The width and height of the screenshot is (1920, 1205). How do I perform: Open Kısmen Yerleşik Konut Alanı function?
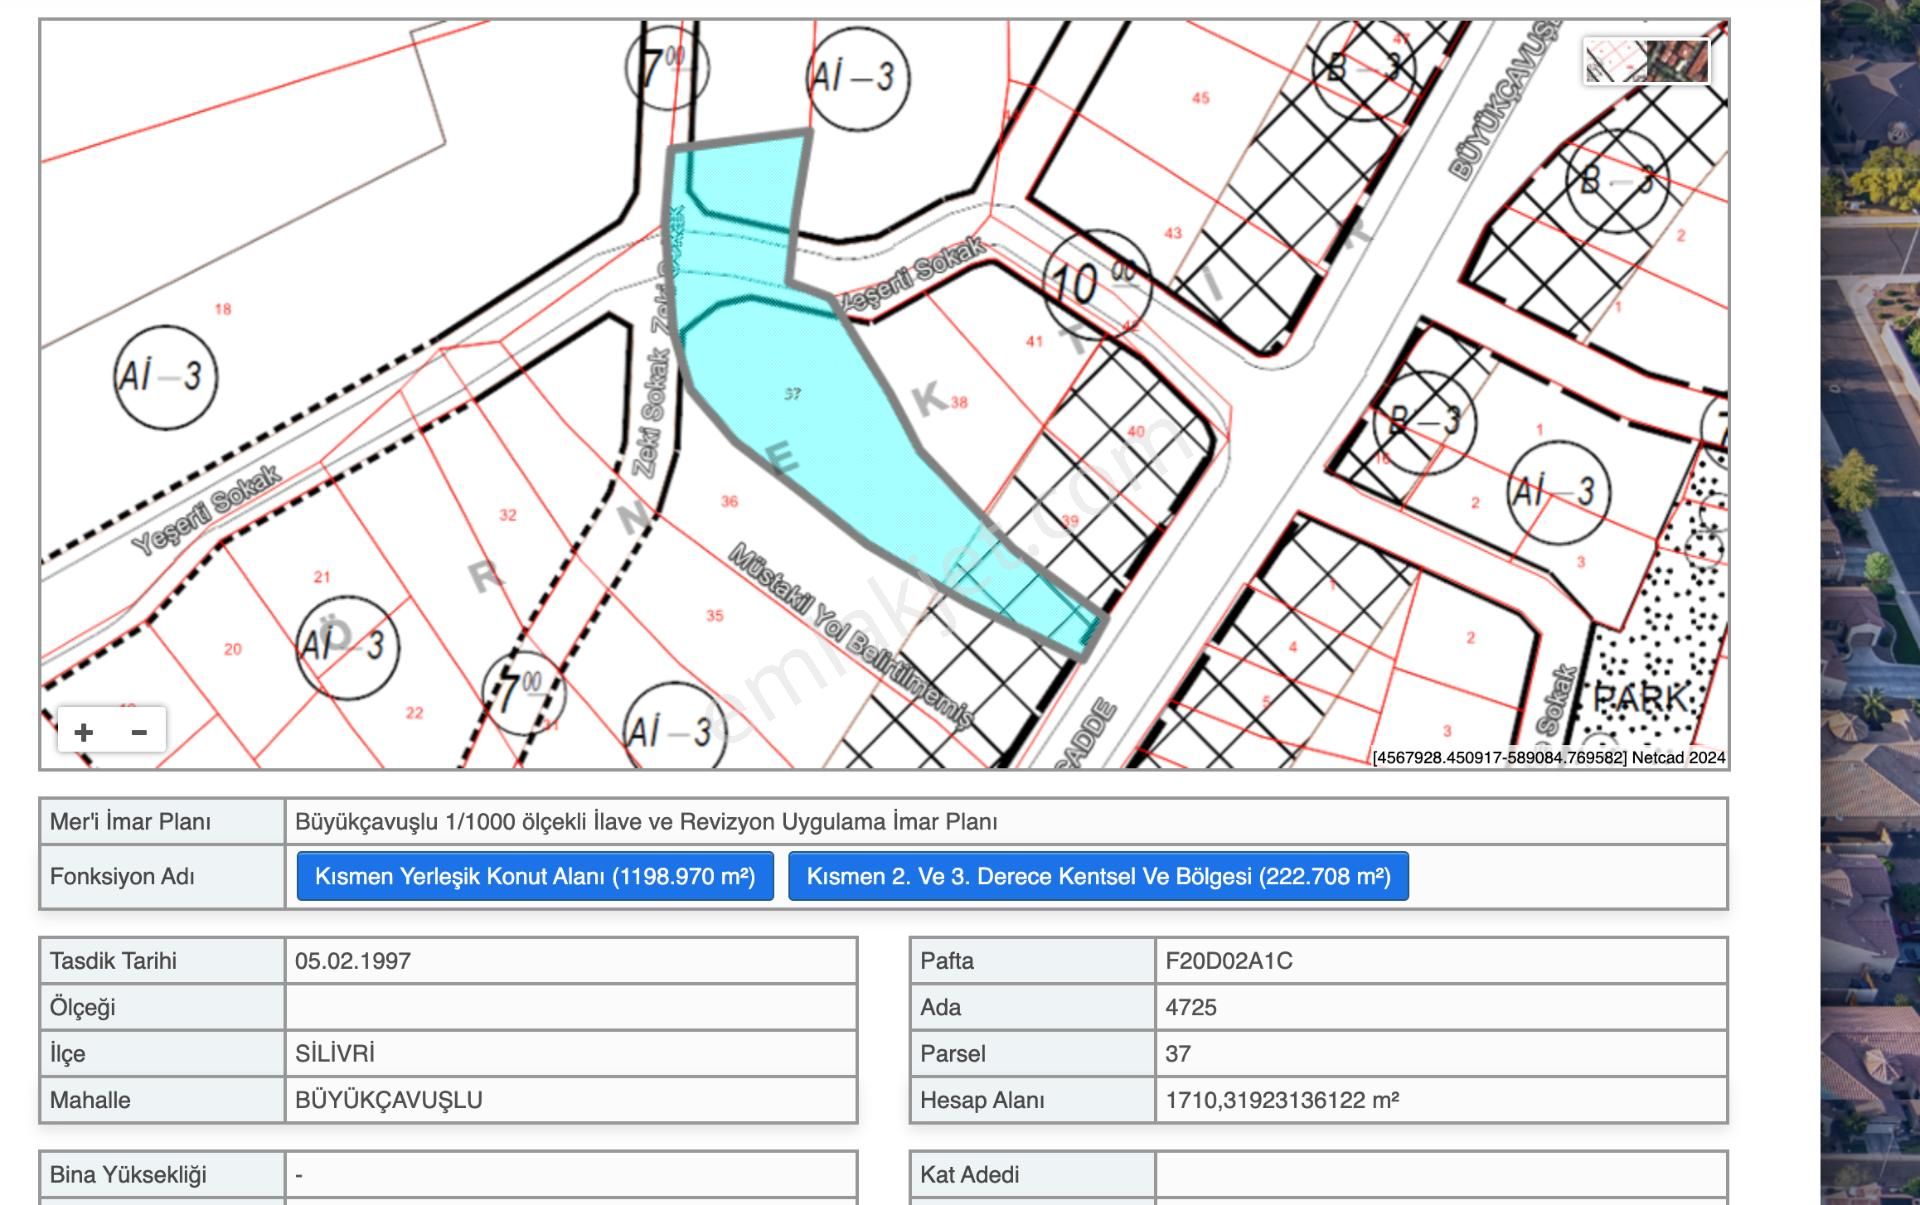(x=535, y=876)
